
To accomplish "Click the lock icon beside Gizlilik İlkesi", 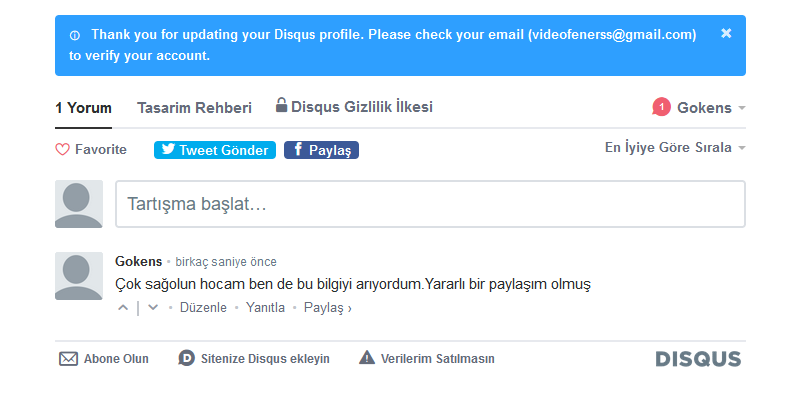I will point(281,105).
